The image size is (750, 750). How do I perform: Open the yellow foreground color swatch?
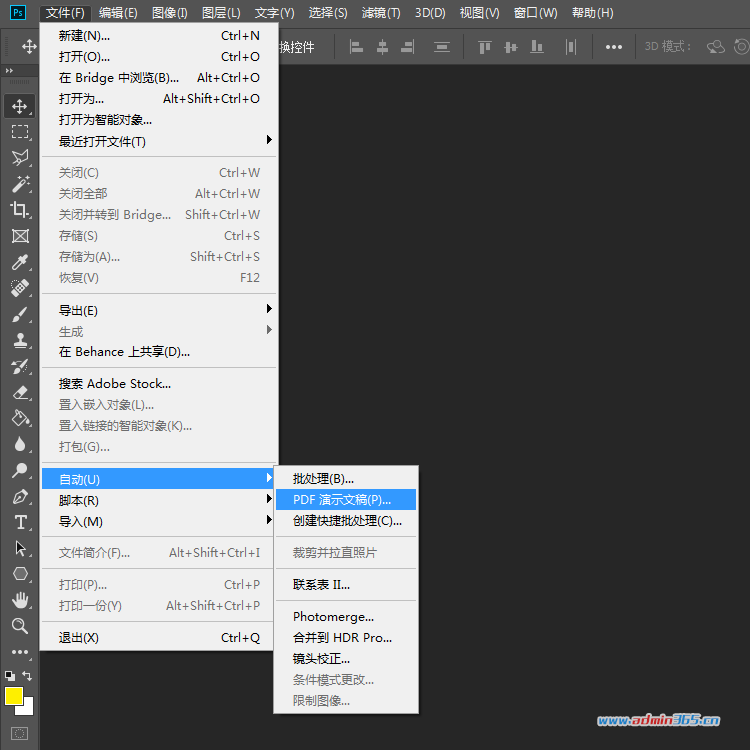[x=13, y=696]
